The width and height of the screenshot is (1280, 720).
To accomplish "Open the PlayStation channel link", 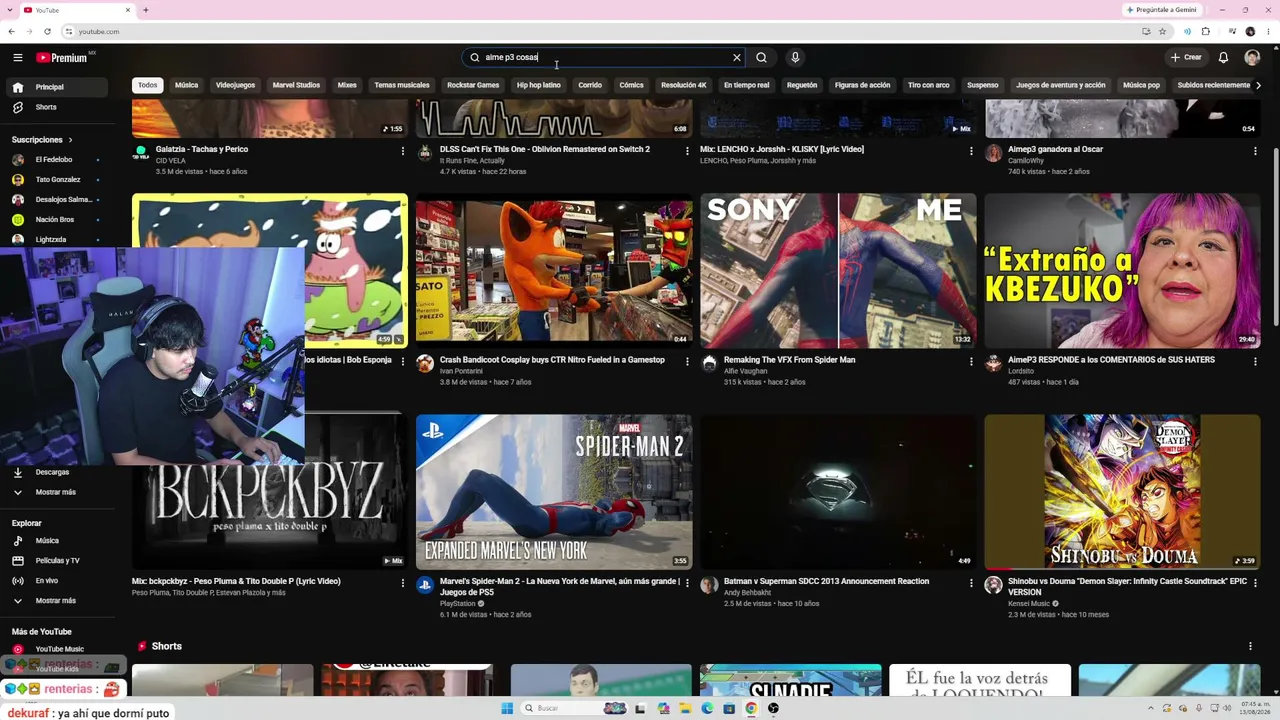I will point(458,604).
